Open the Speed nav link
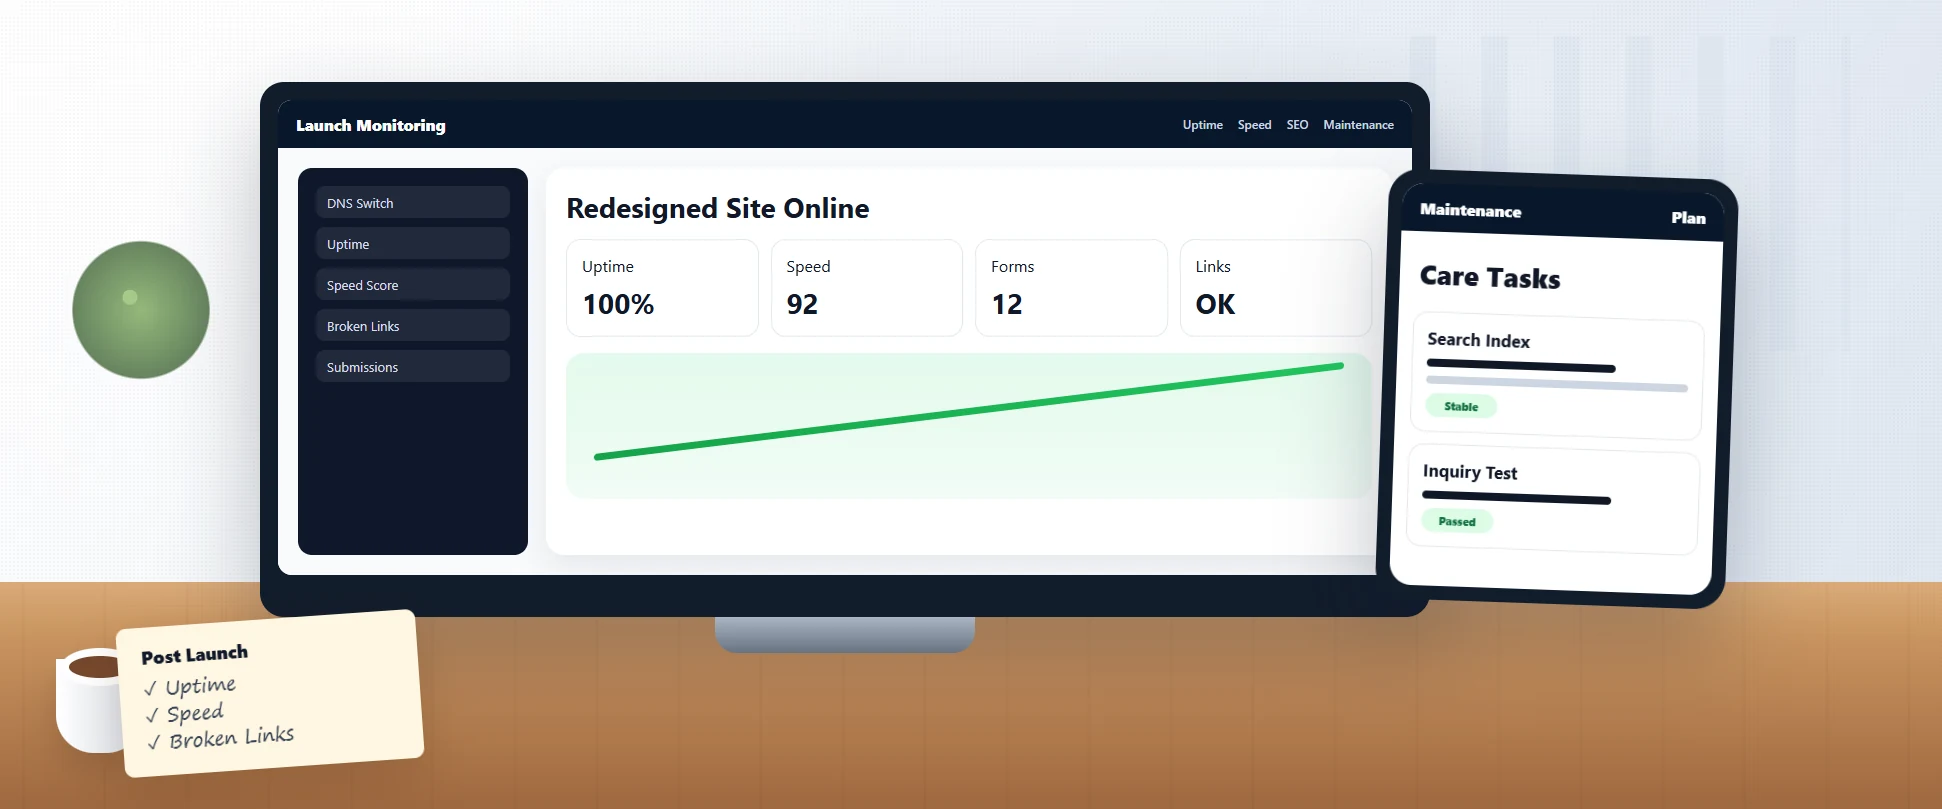This screenshot has width=1942, height=809. (x=1254, y=125)
